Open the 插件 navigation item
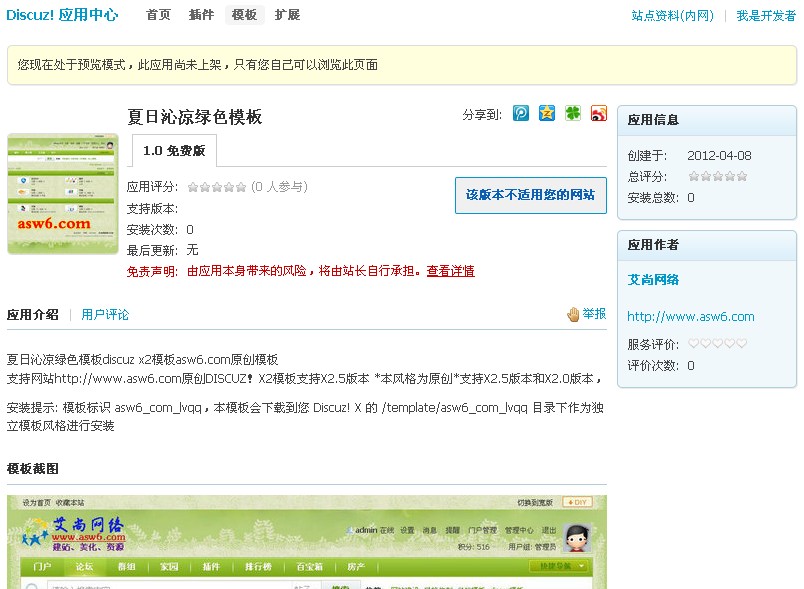Screen dimensions: 804x589 click(x=201, y=15)
